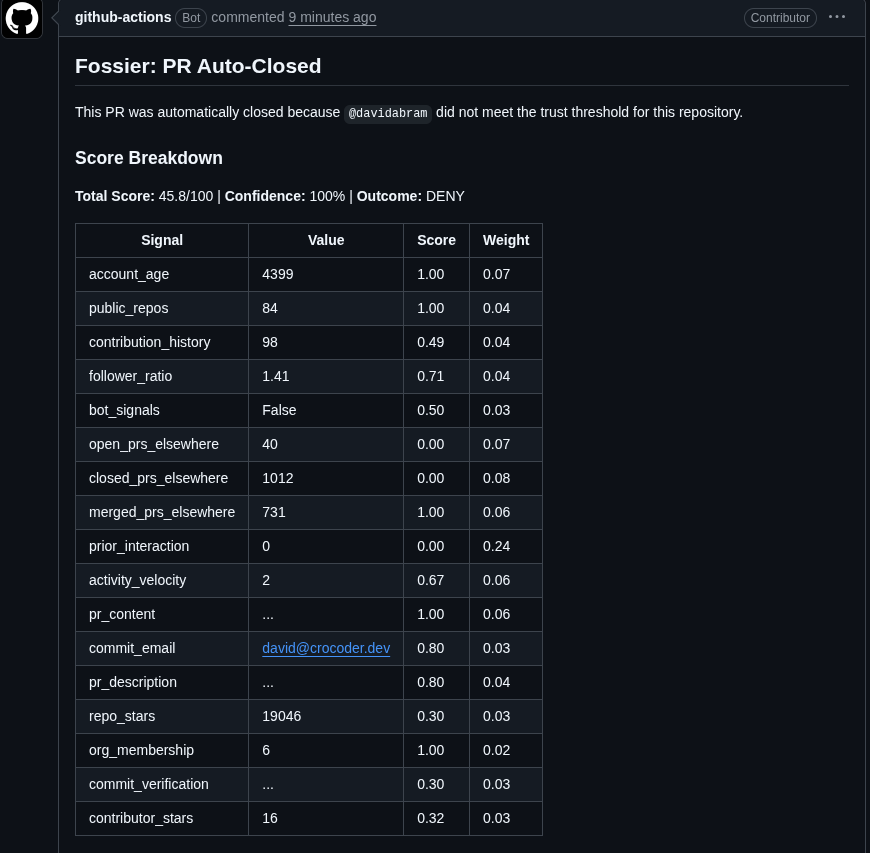
Task: Click the Signal column header
Action: tap(162, 240)
